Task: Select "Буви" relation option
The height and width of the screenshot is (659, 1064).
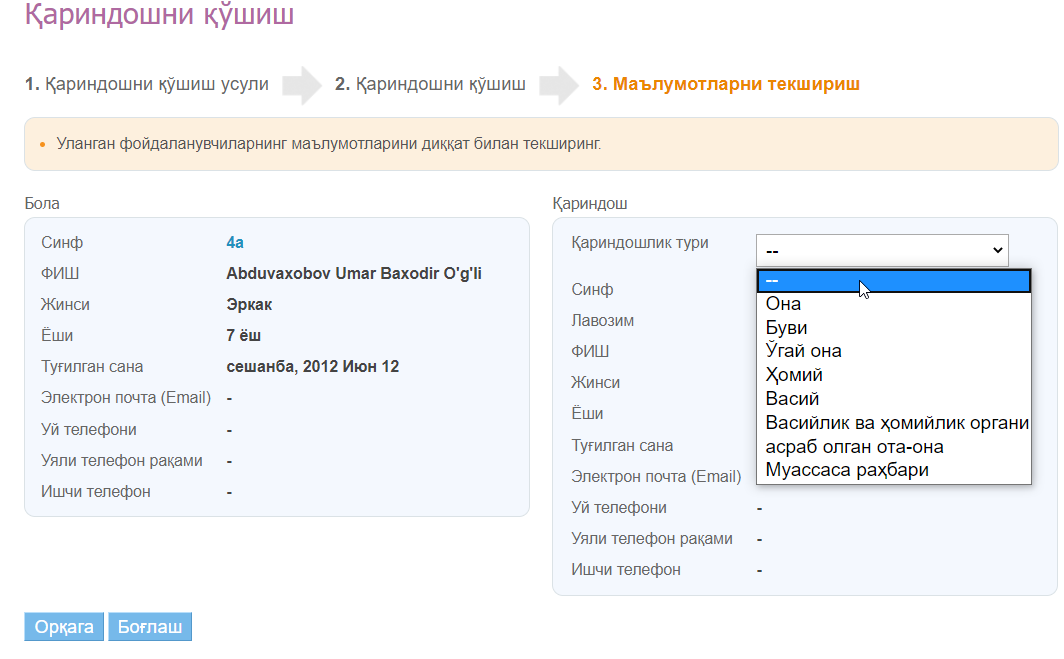Action: coord(893,328)
